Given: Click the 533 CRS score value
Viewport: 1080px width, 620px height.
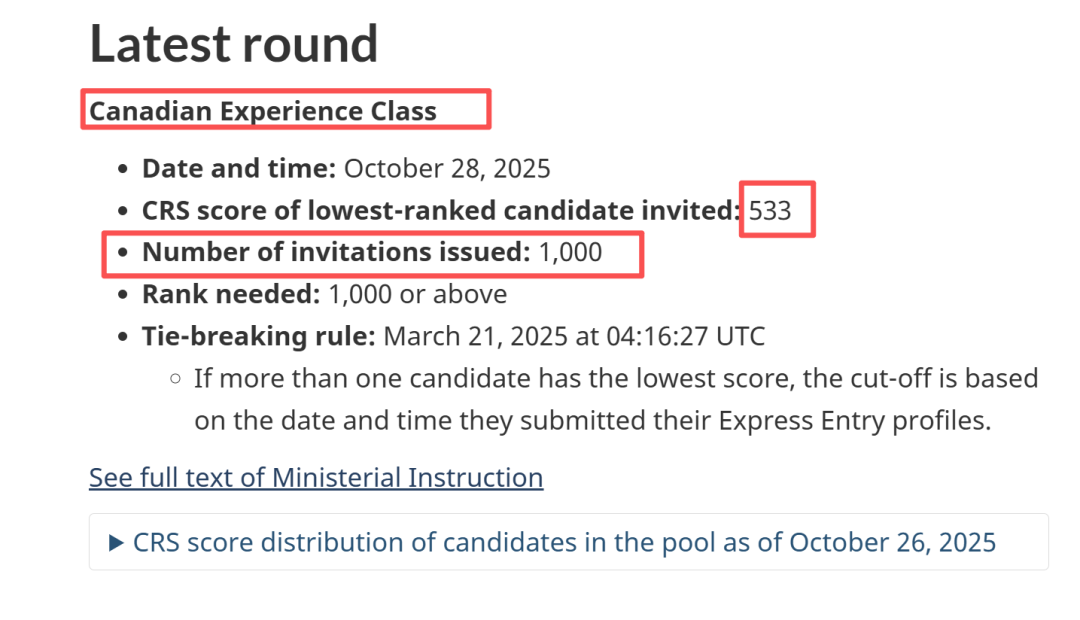Looking at the screenshot, I should 770,211.
